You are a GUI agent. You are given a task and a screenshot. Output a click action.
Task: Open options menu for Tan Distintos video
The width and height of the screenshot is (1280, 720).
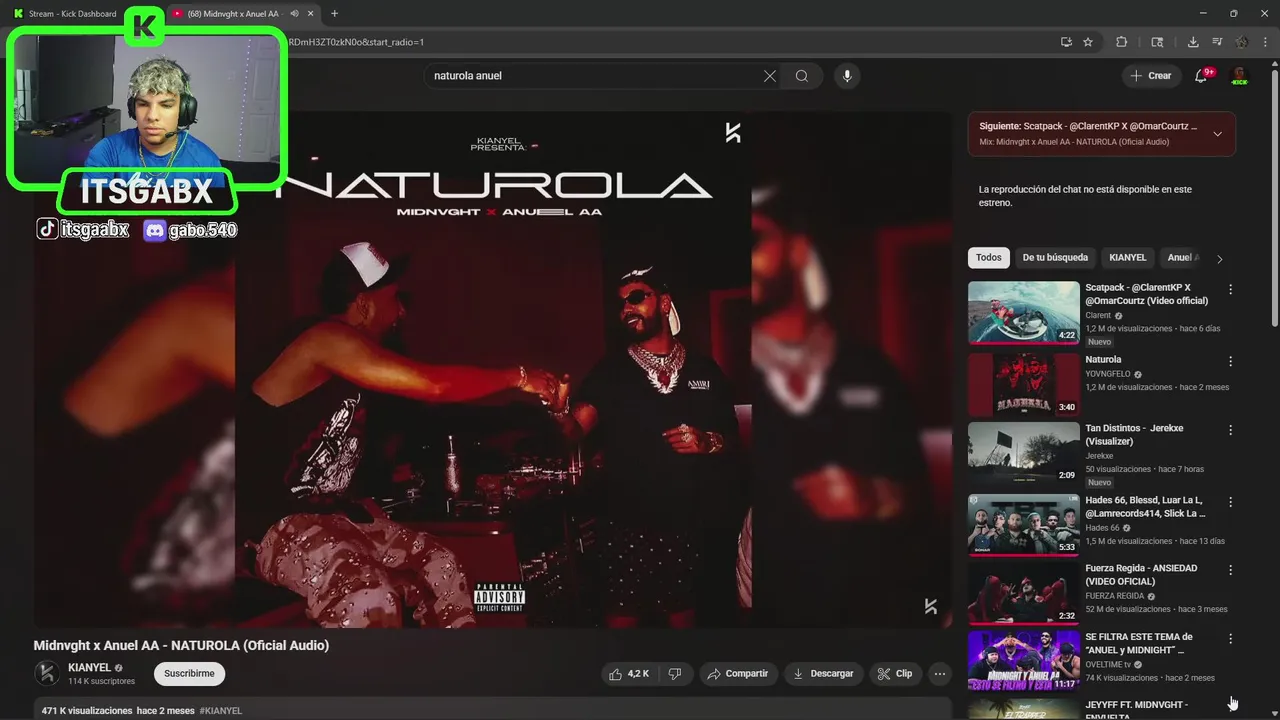click(1231, 431)
